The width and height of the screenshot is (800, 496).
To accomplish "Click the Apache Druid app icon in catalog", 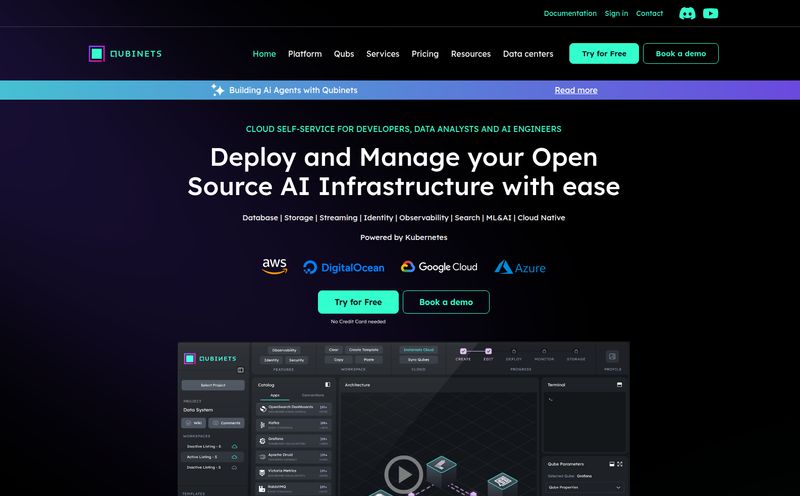I will pyautogui.click(x=263, y=456).
